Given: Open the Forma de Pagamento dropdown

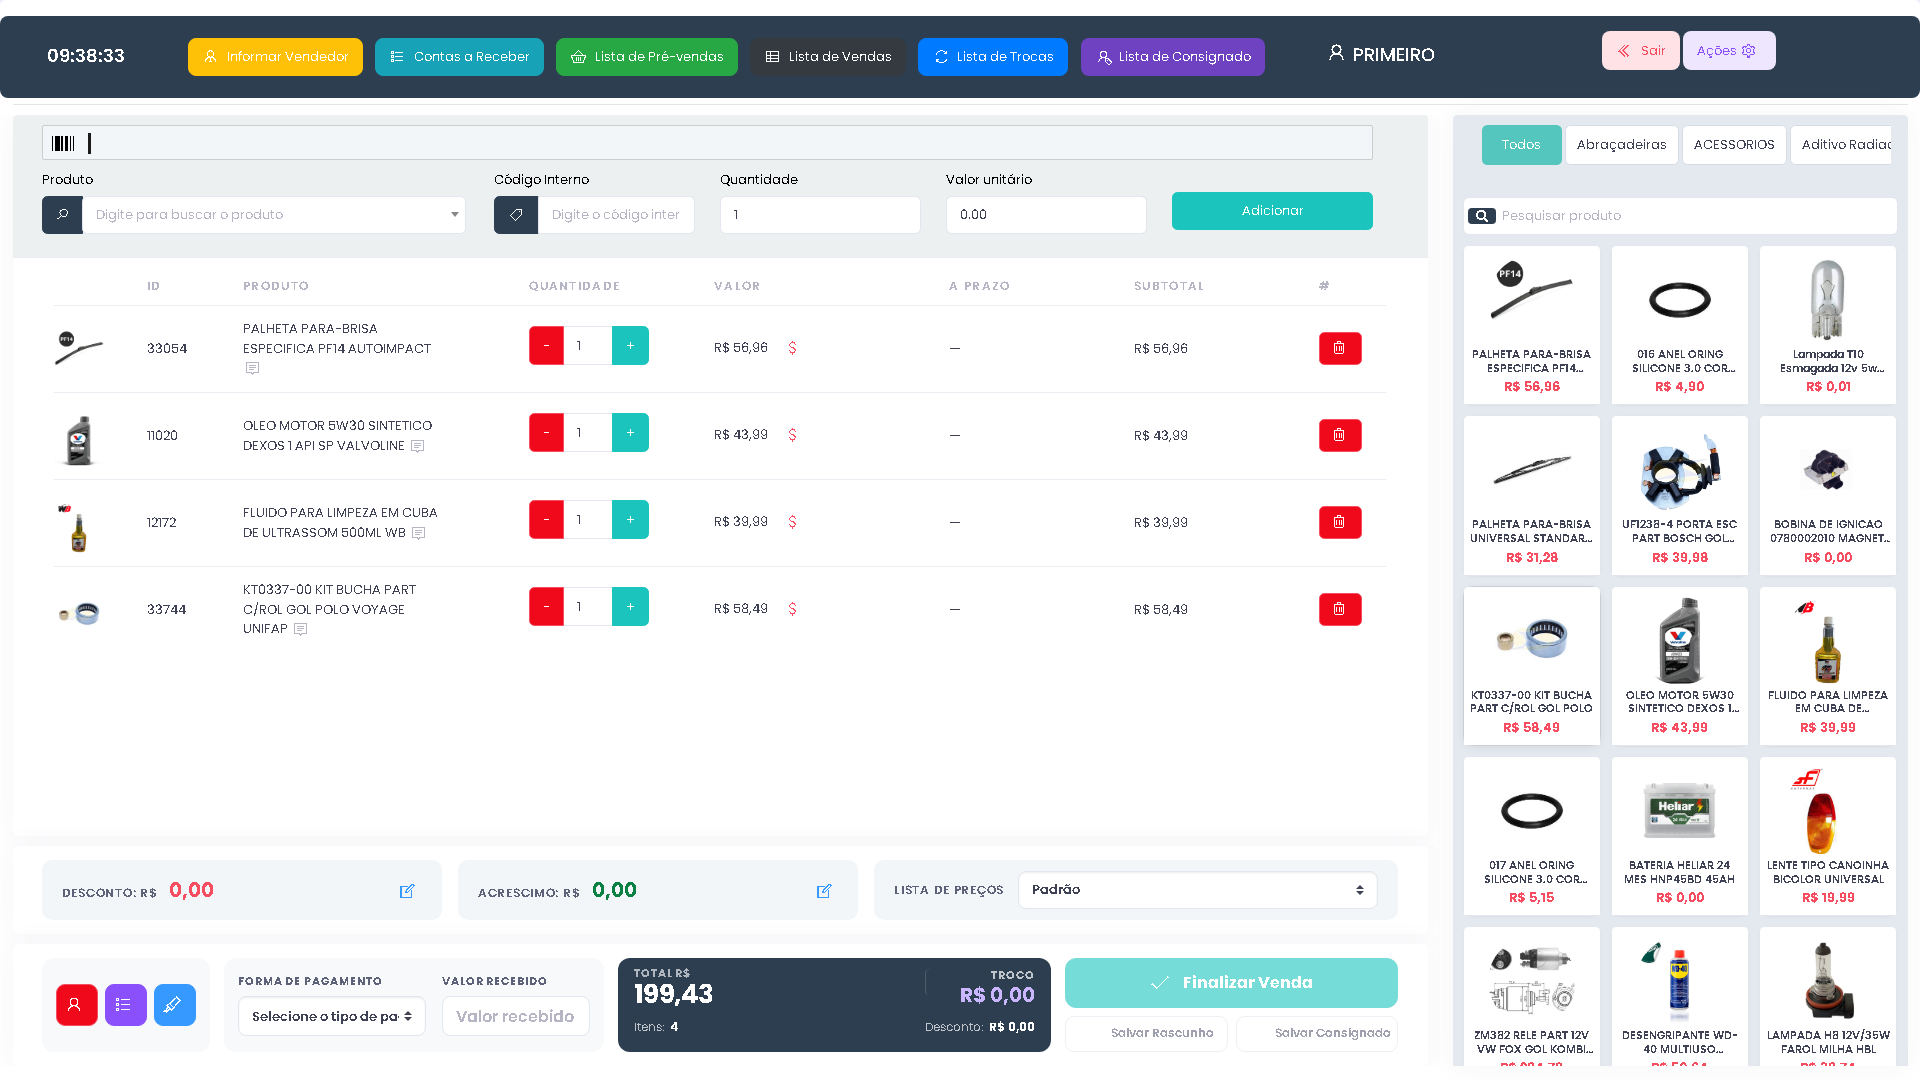Looking at the screenshot, I should [332, 1016].
